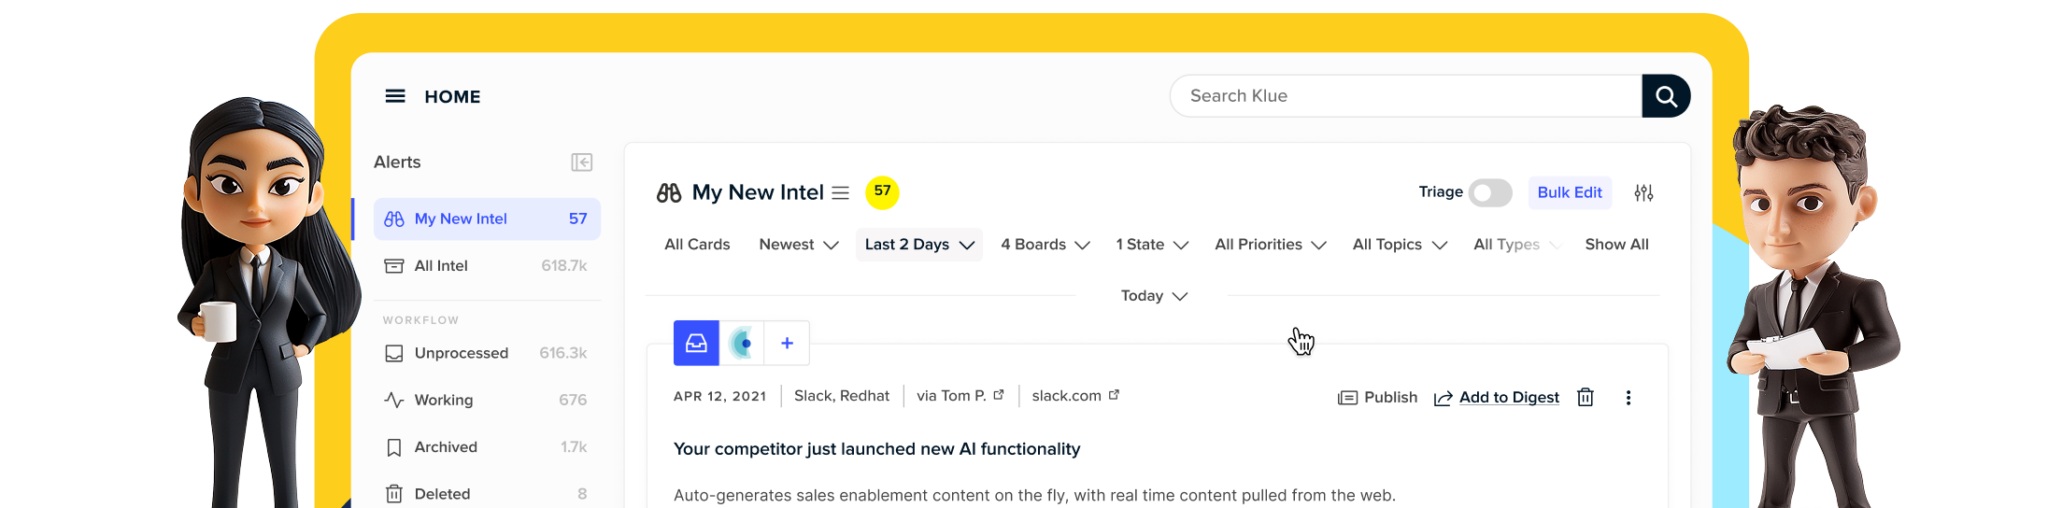Click the trash icon on the card
This screenshot has height=508, width=2048.
1585,397
